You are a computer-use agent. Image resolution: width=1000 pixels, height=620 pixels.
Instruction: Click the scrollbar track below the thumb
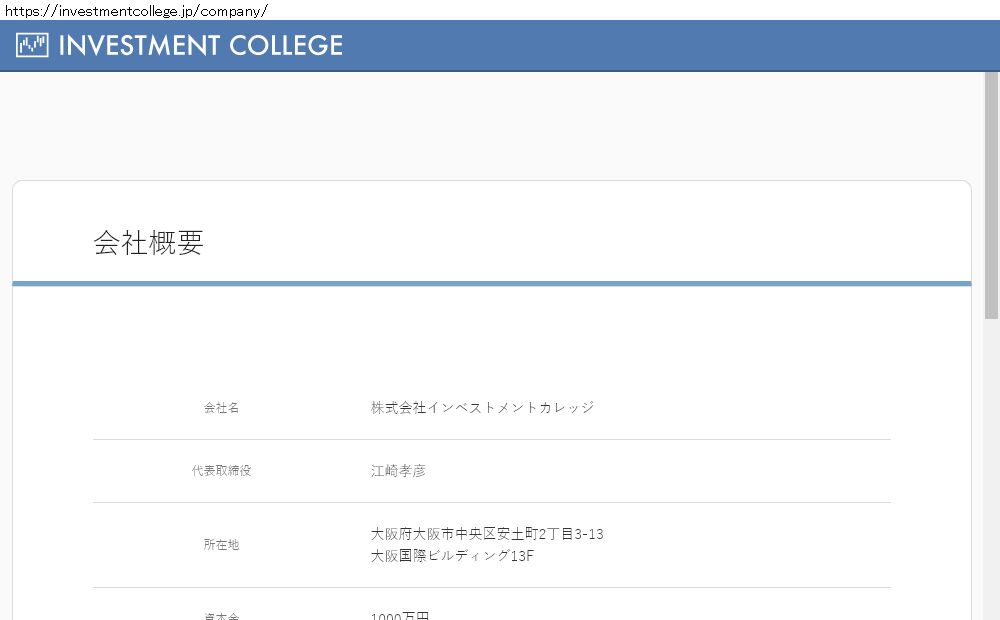pos(991,470)
